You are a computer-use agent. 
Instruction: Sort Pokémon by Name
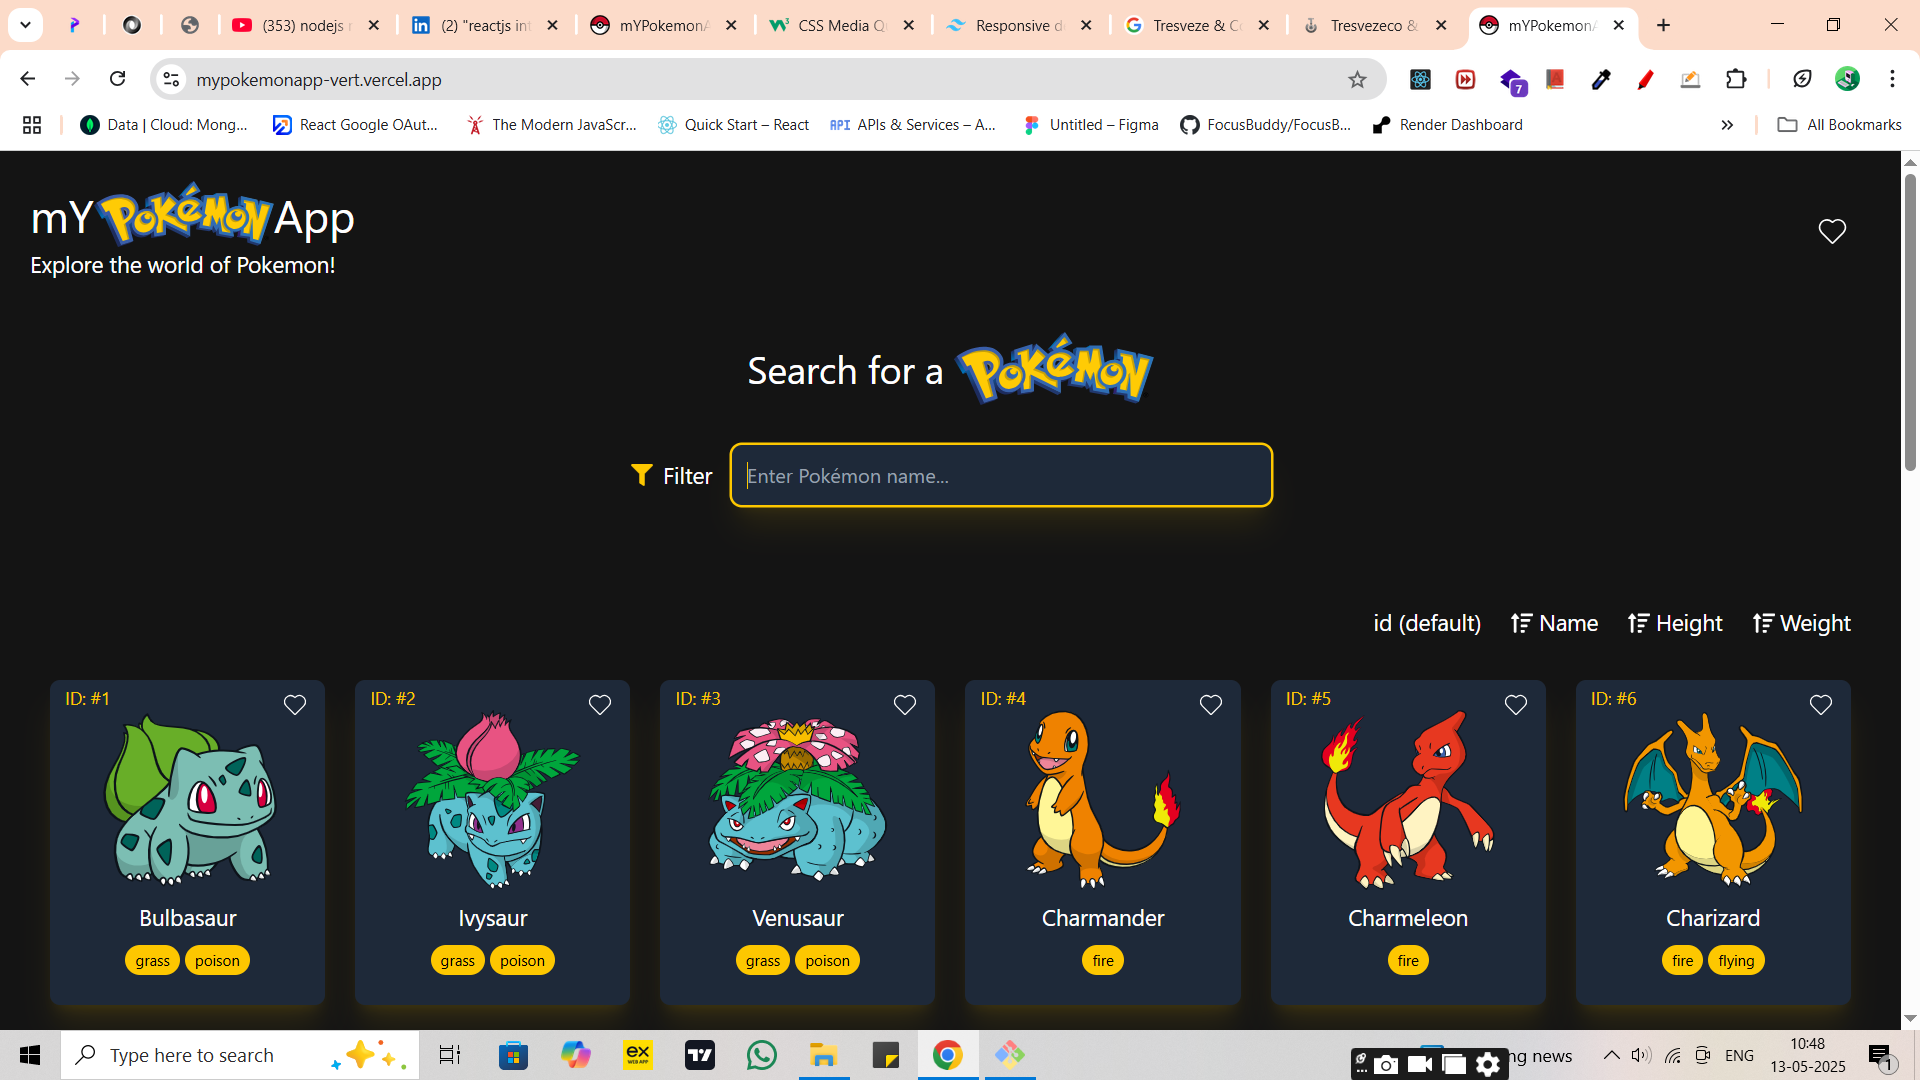1554,623
